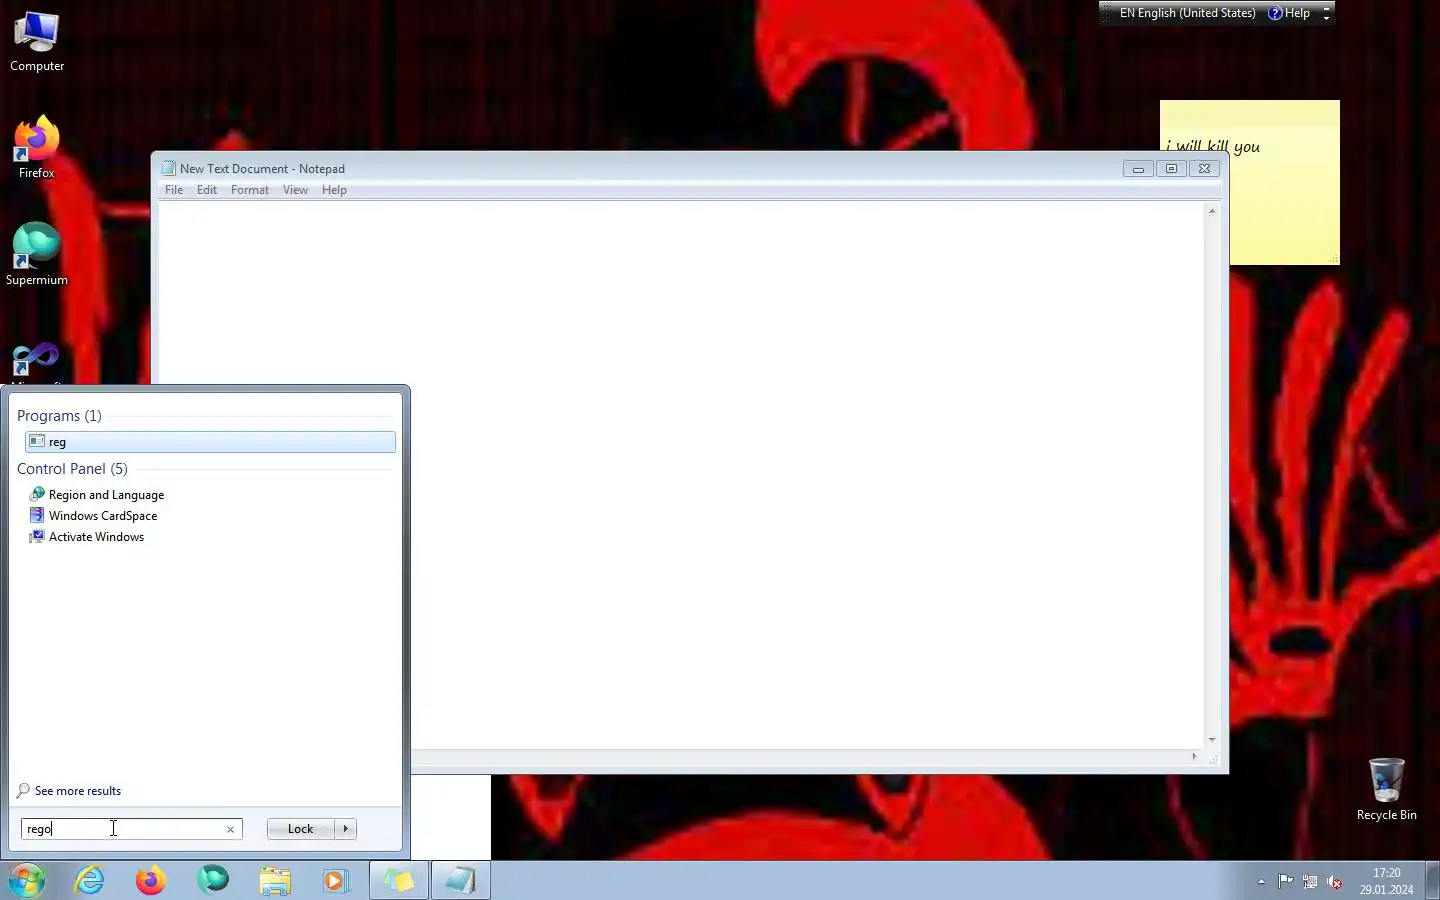Minimize the Notepad window
Viewport: 1440px width, 900px height.
pos(1138,169)
